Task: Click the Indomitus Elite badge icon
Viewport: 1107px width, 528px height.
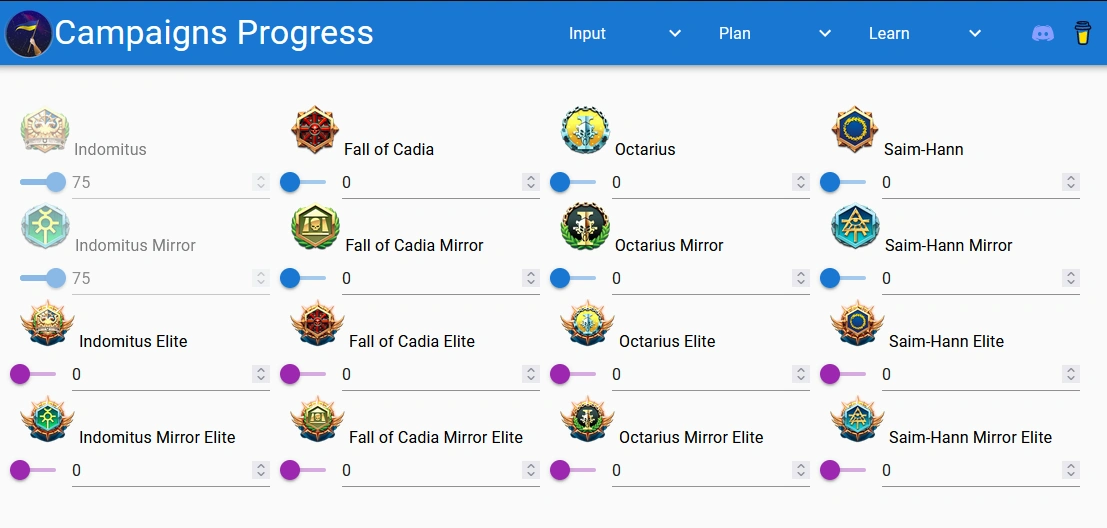Action: pyautogui.click(x=47, y=323)
